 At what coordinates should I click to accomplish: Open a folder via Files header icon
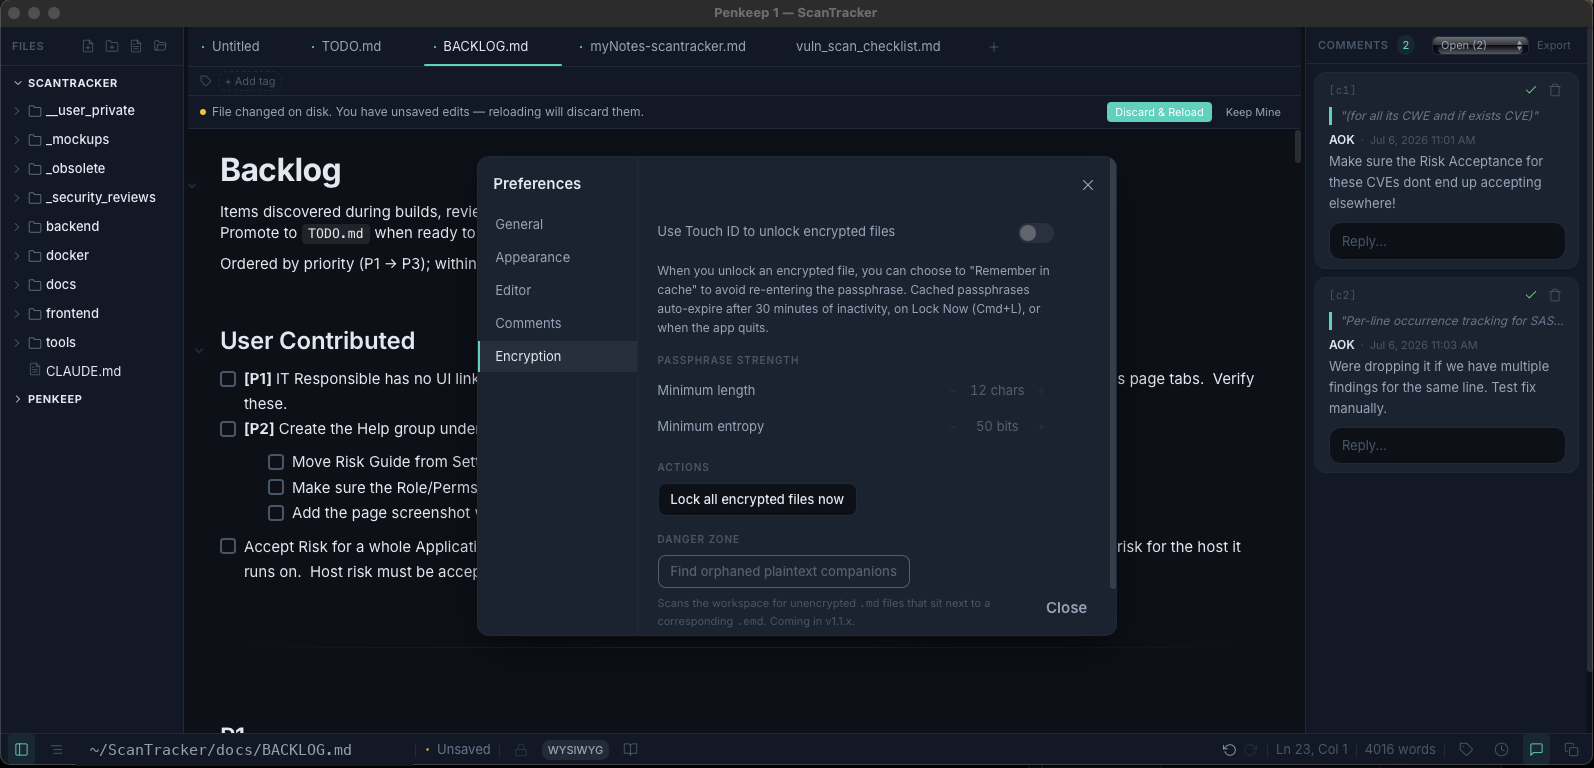tap(160, 46)
